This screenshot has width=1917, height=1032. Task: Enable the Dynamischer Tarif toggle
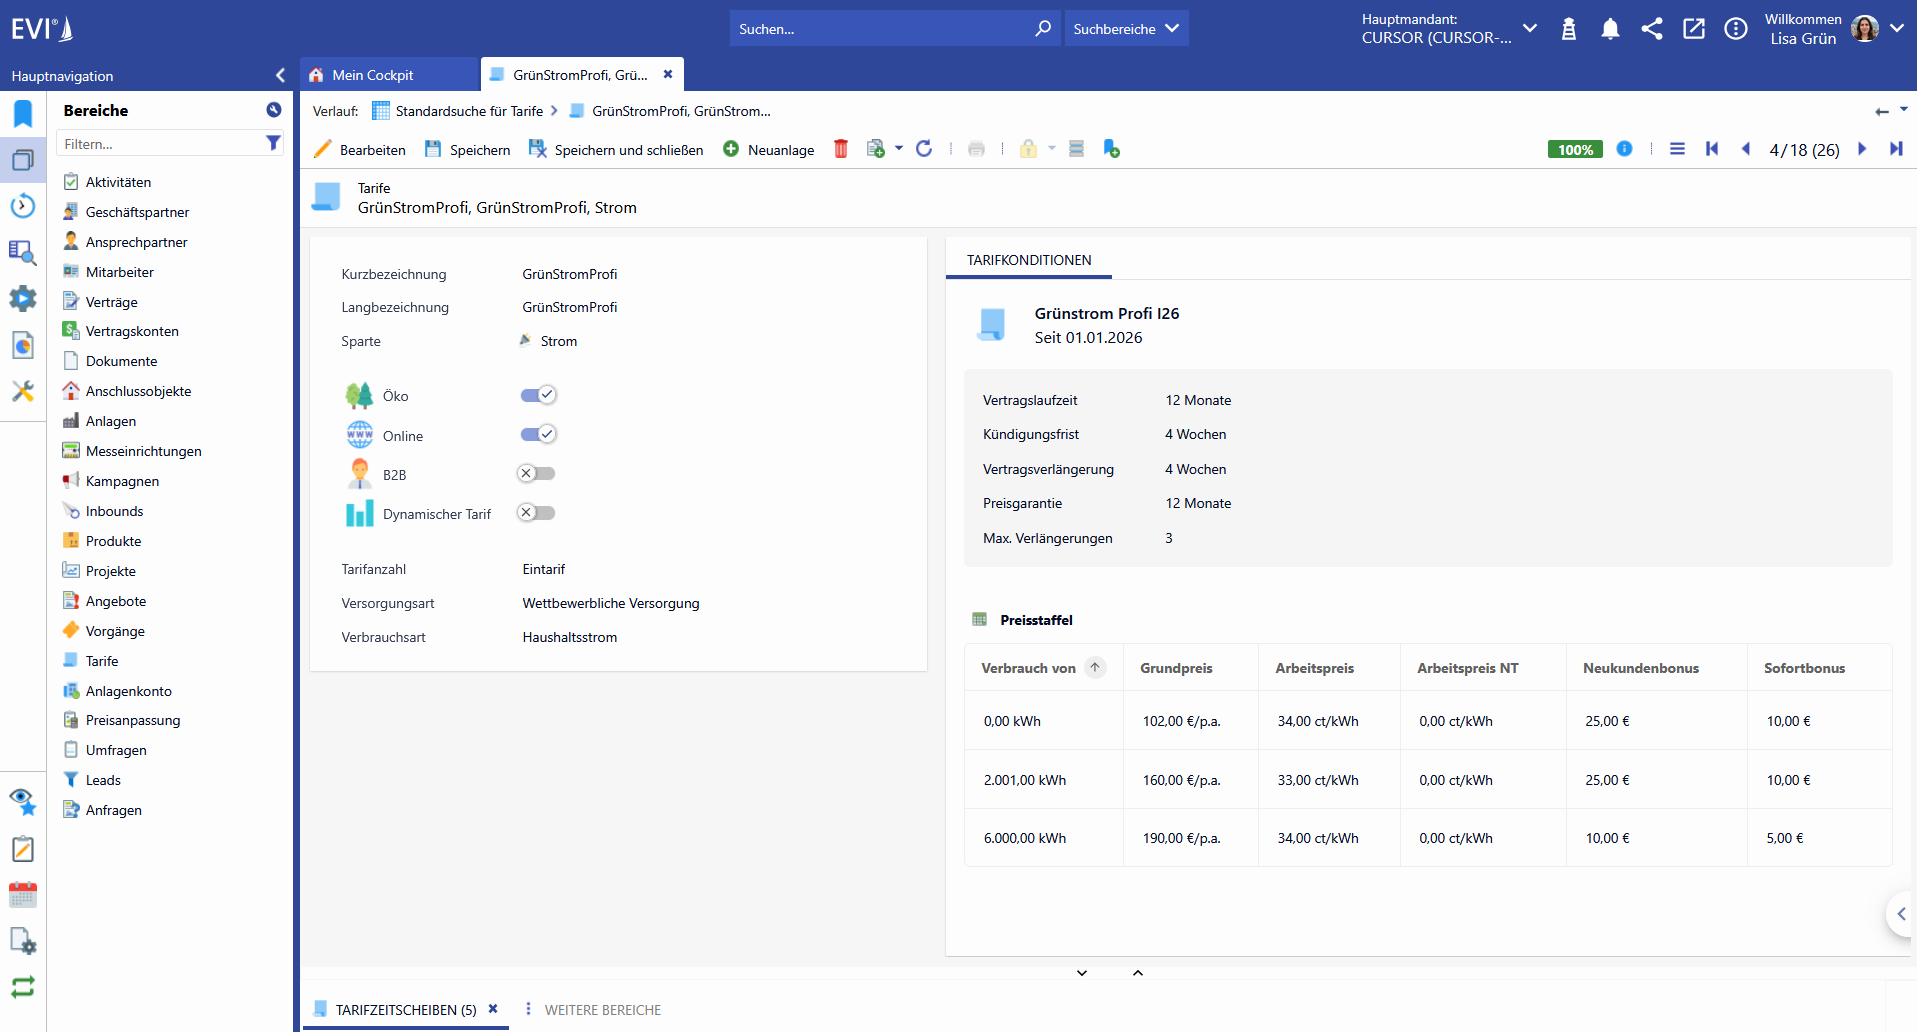click(536, 513)
